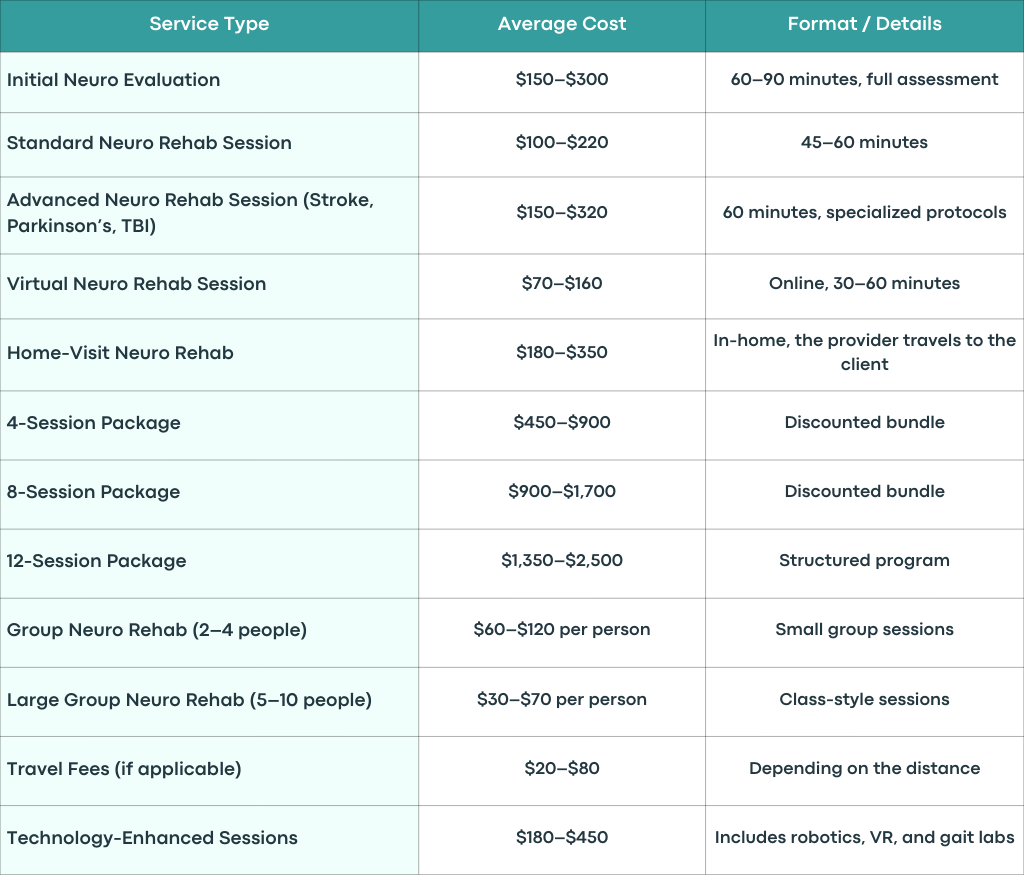Select the Average Cost column header

[x=562, y=24]
